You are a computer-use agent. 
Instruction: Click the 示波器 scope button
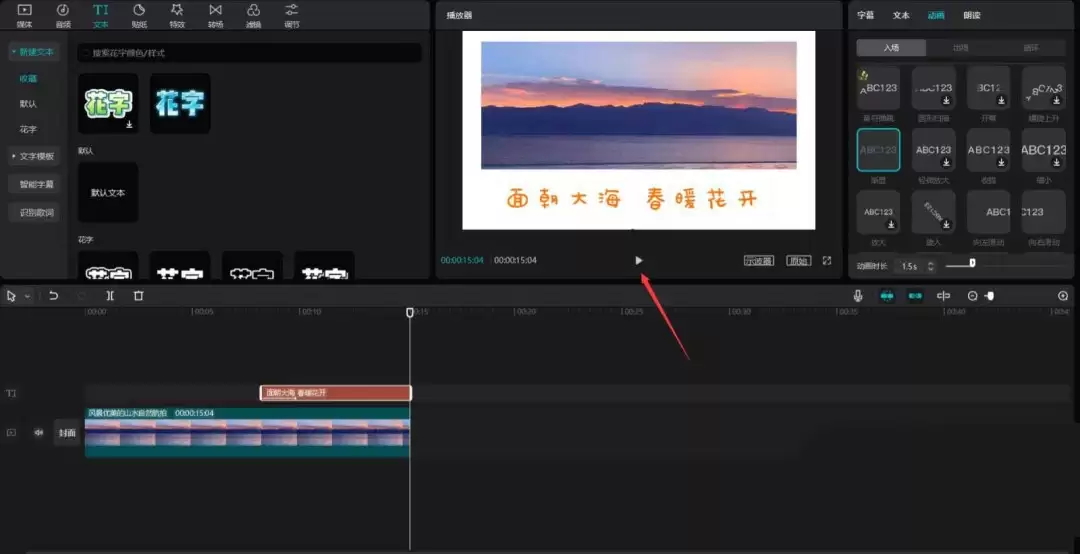pos(759,260)
